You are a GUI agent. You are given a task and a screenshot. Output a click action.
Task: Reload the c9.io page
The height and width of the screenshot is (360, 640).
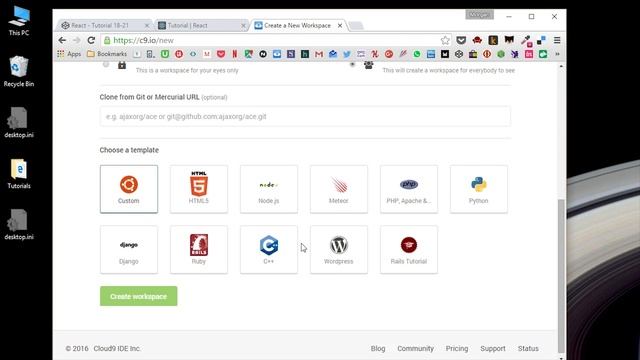point(91,40)
